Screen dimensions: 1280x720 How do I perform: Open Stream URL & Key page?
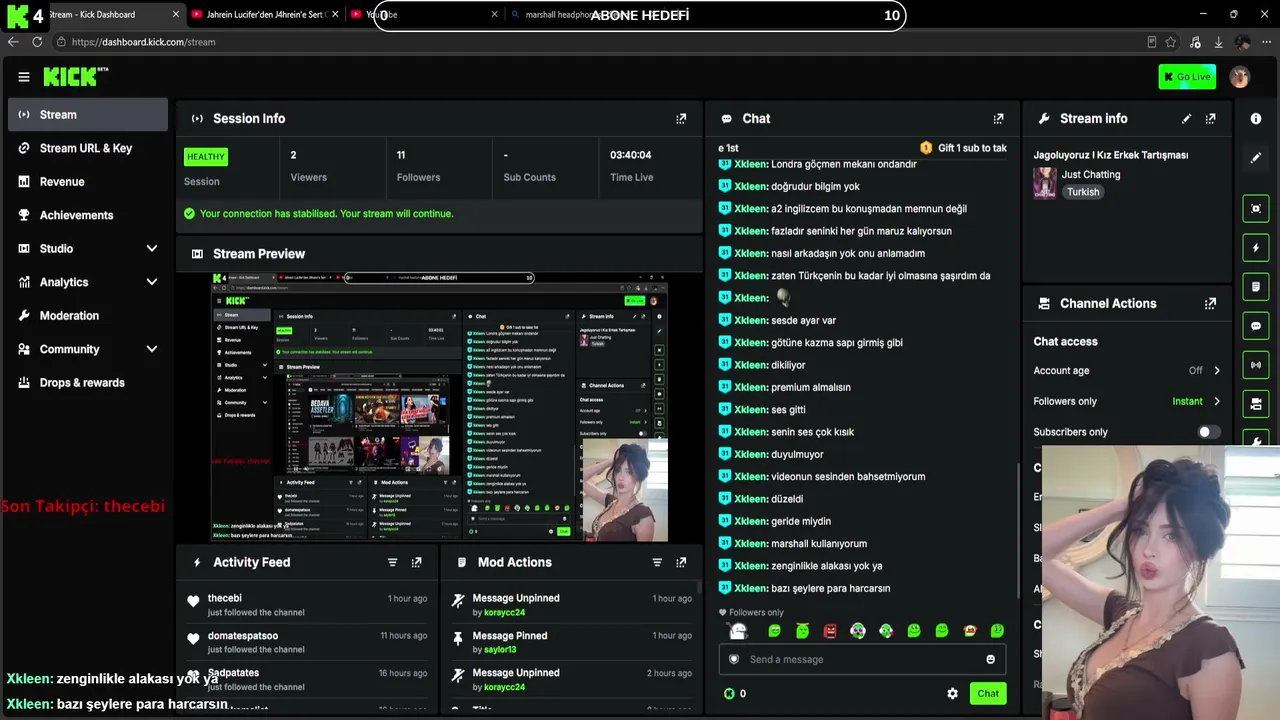click(87, 148)
